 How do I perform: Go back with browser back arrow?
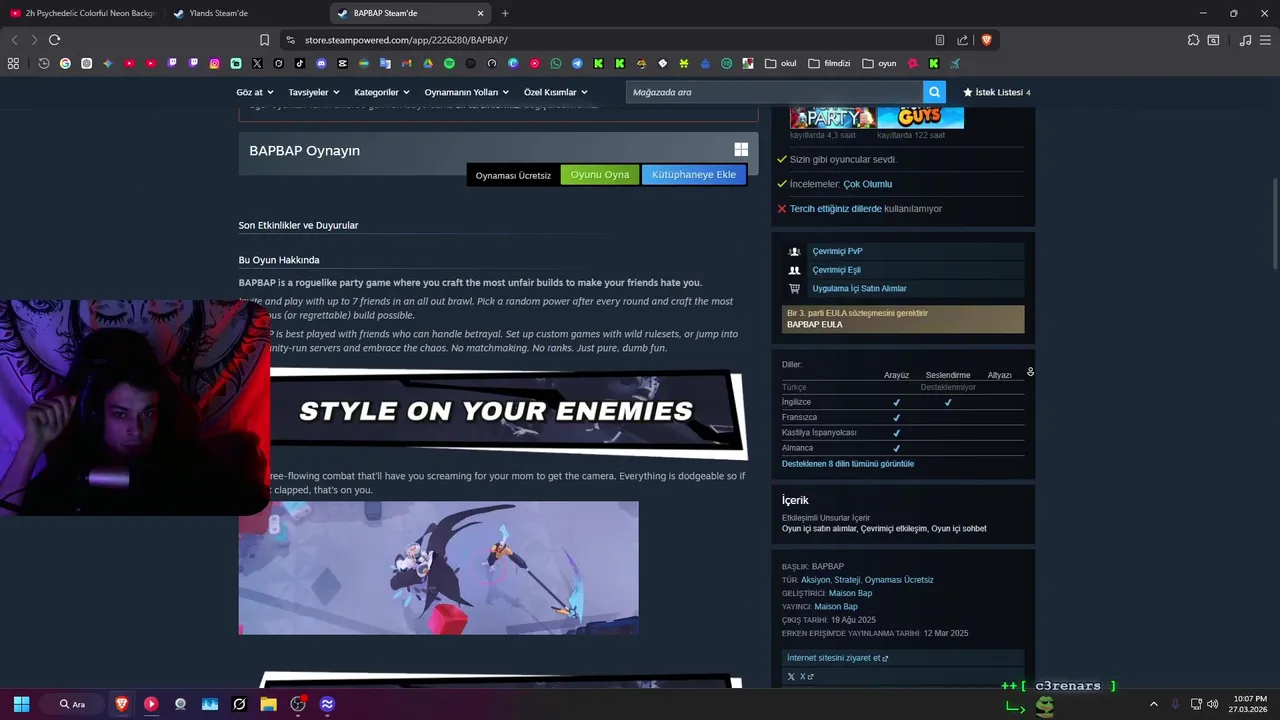pos(14,40)
